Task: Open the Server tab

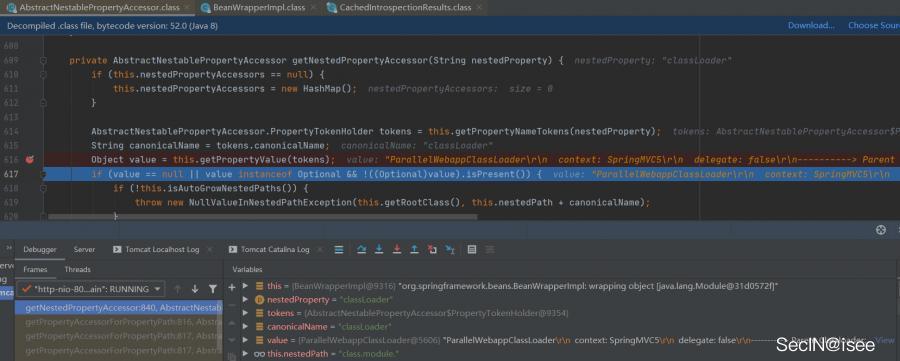Action: coord(84,250)
